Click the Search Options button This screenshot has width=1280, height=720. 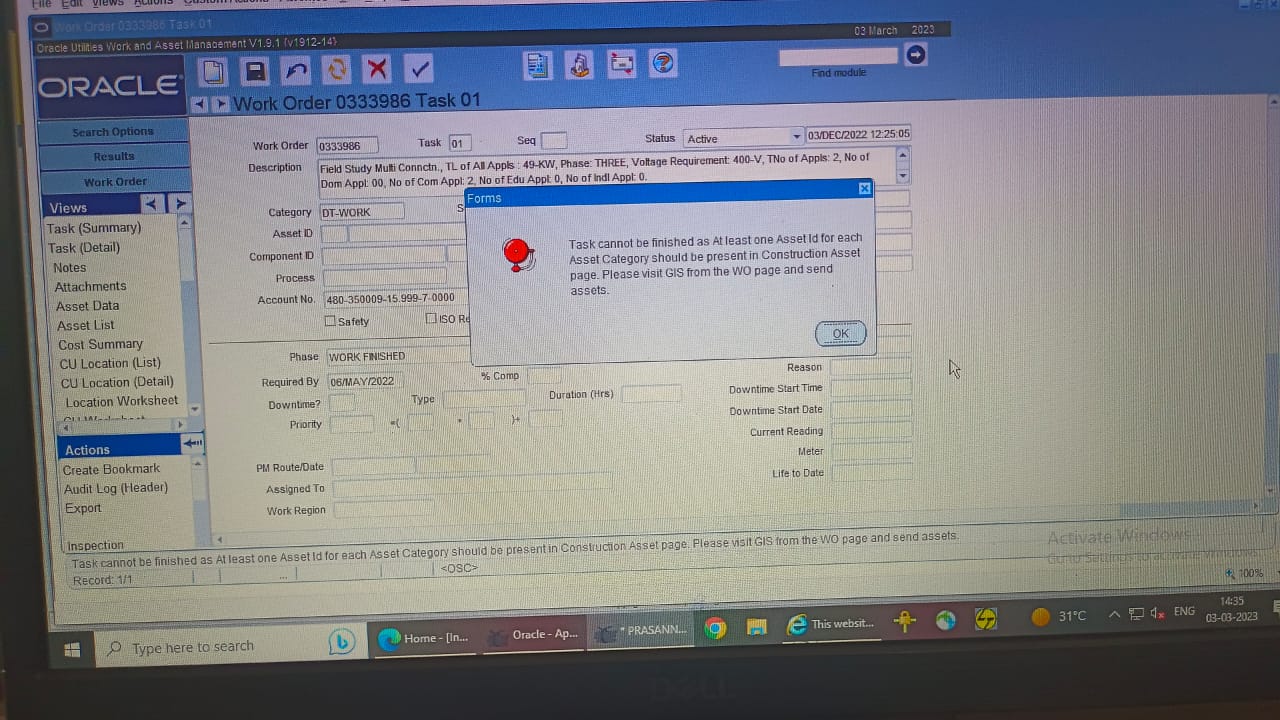pyautogui.click(x=113, y=132)
